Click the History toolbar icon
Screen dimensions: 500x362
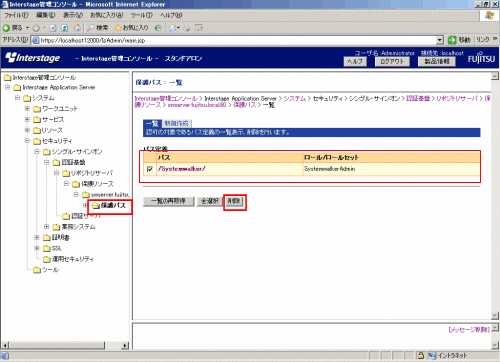[x=158, y=28]
